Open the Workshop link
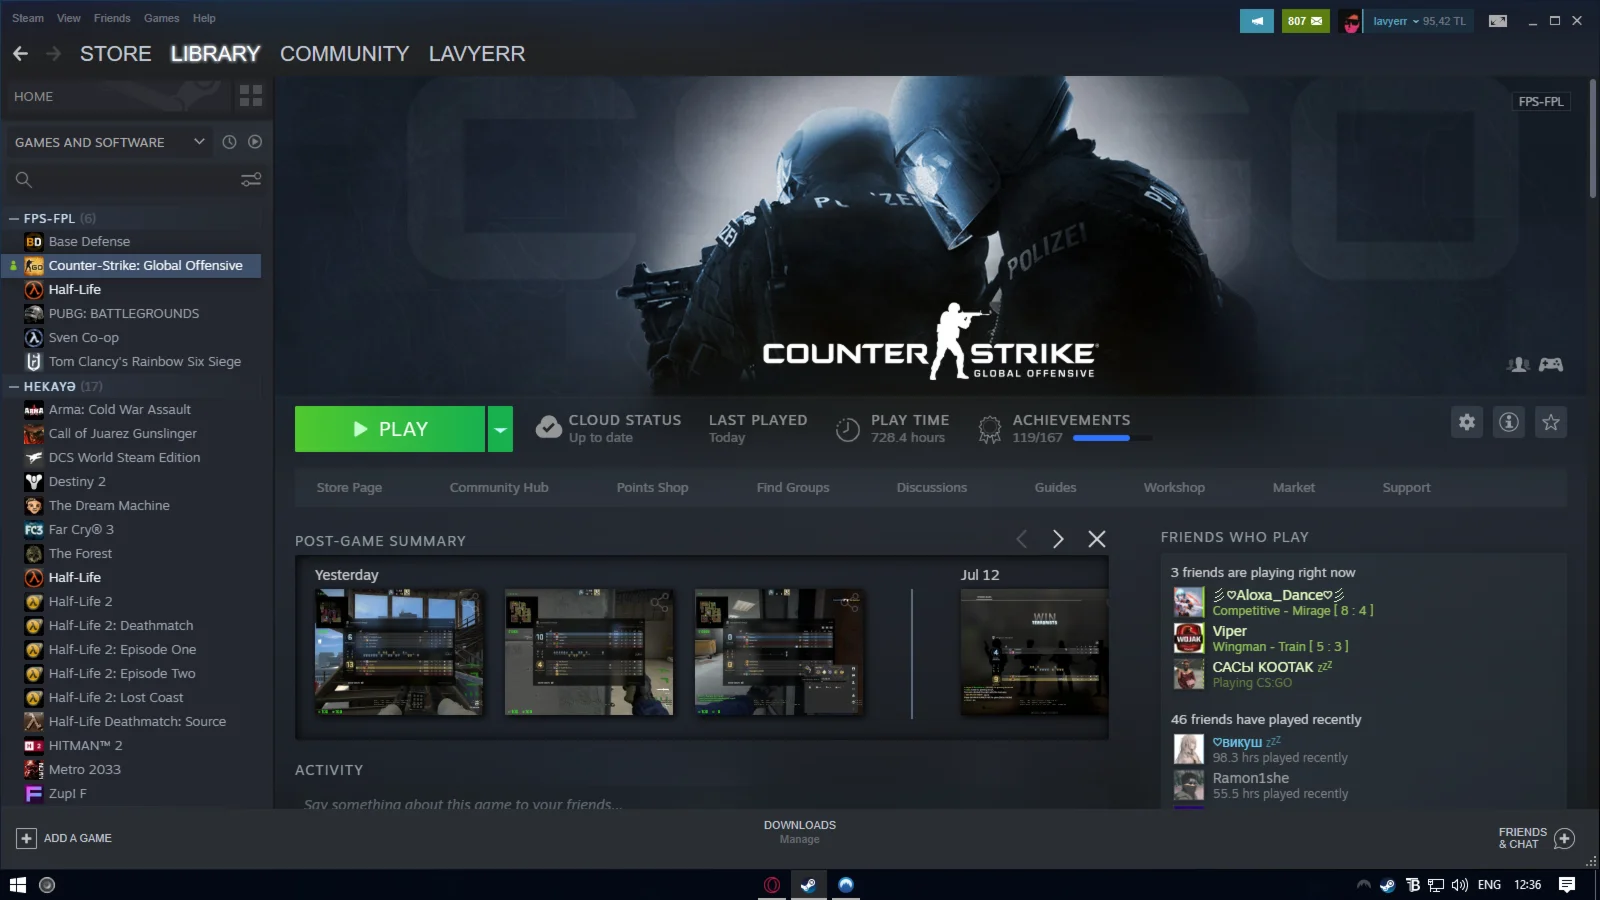1600x900 pixels. 1174,488
